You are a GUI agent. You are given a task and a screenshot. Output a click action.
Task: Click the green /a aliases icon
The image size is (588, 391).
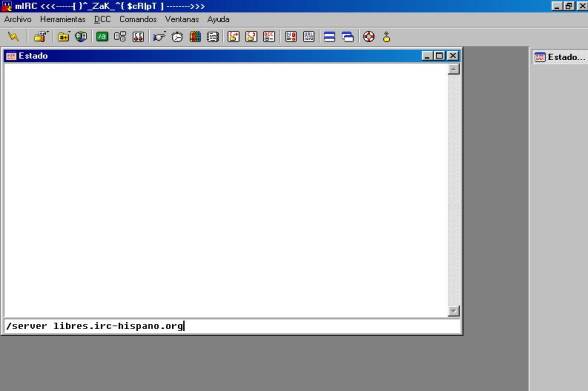coord(102,37)
